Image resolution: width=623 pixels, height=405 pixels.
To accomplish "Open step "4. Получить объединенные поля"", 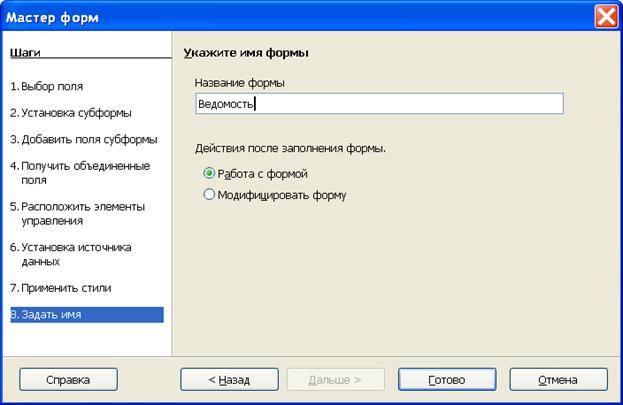I will [80, 172].
